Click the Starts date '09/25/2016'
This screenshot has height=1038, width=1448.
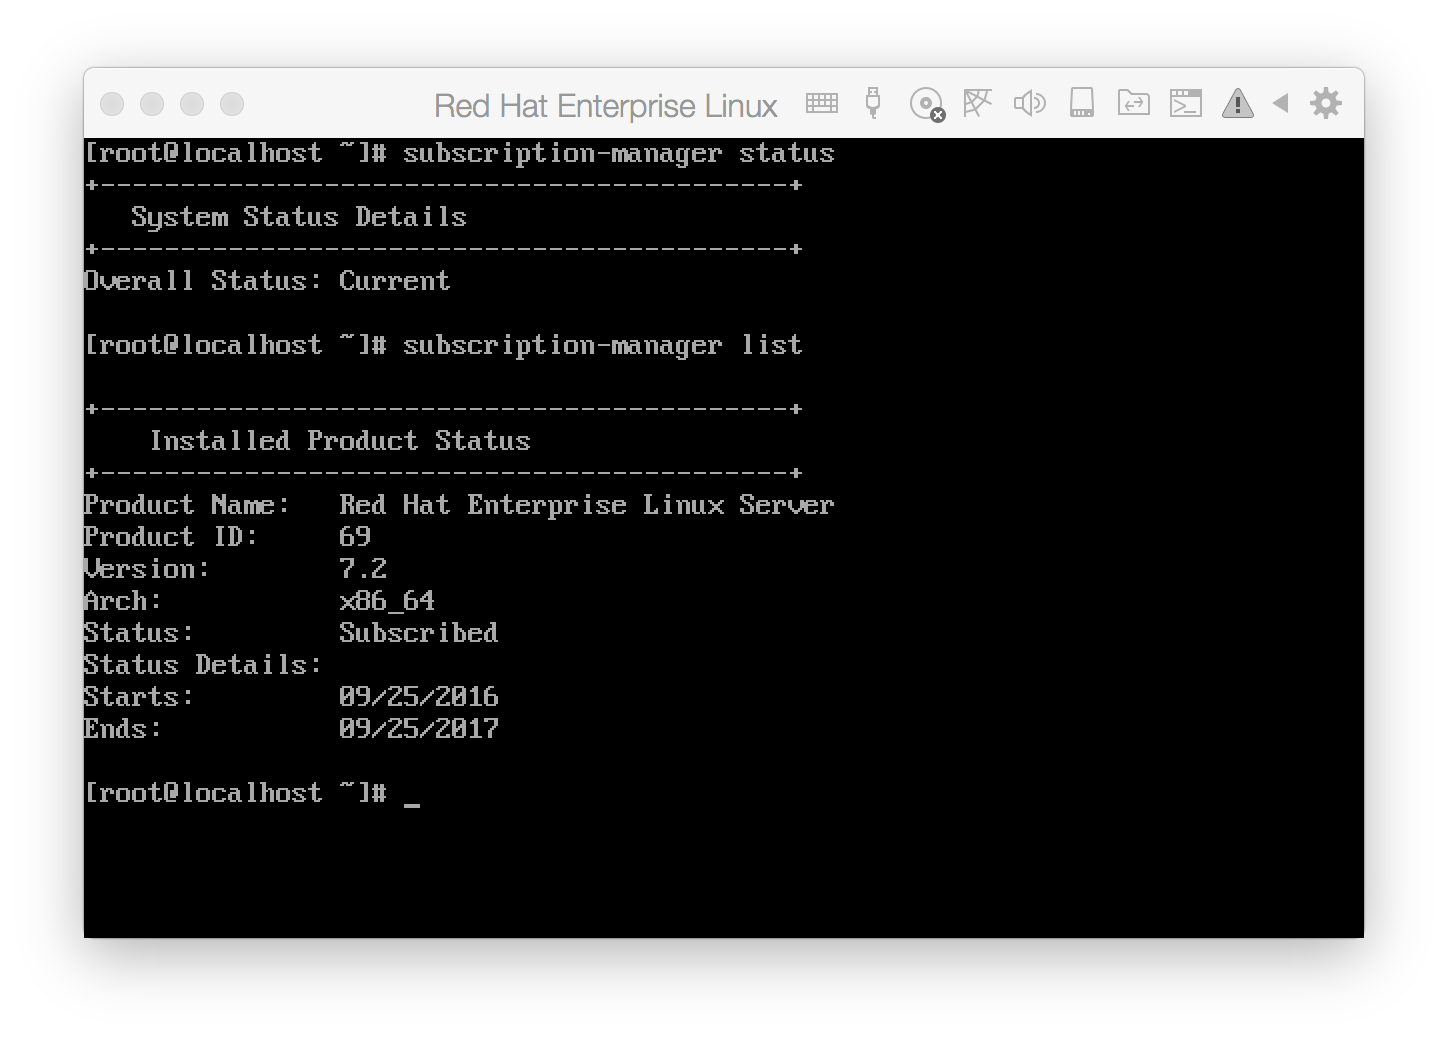click(x=419, y=697)
